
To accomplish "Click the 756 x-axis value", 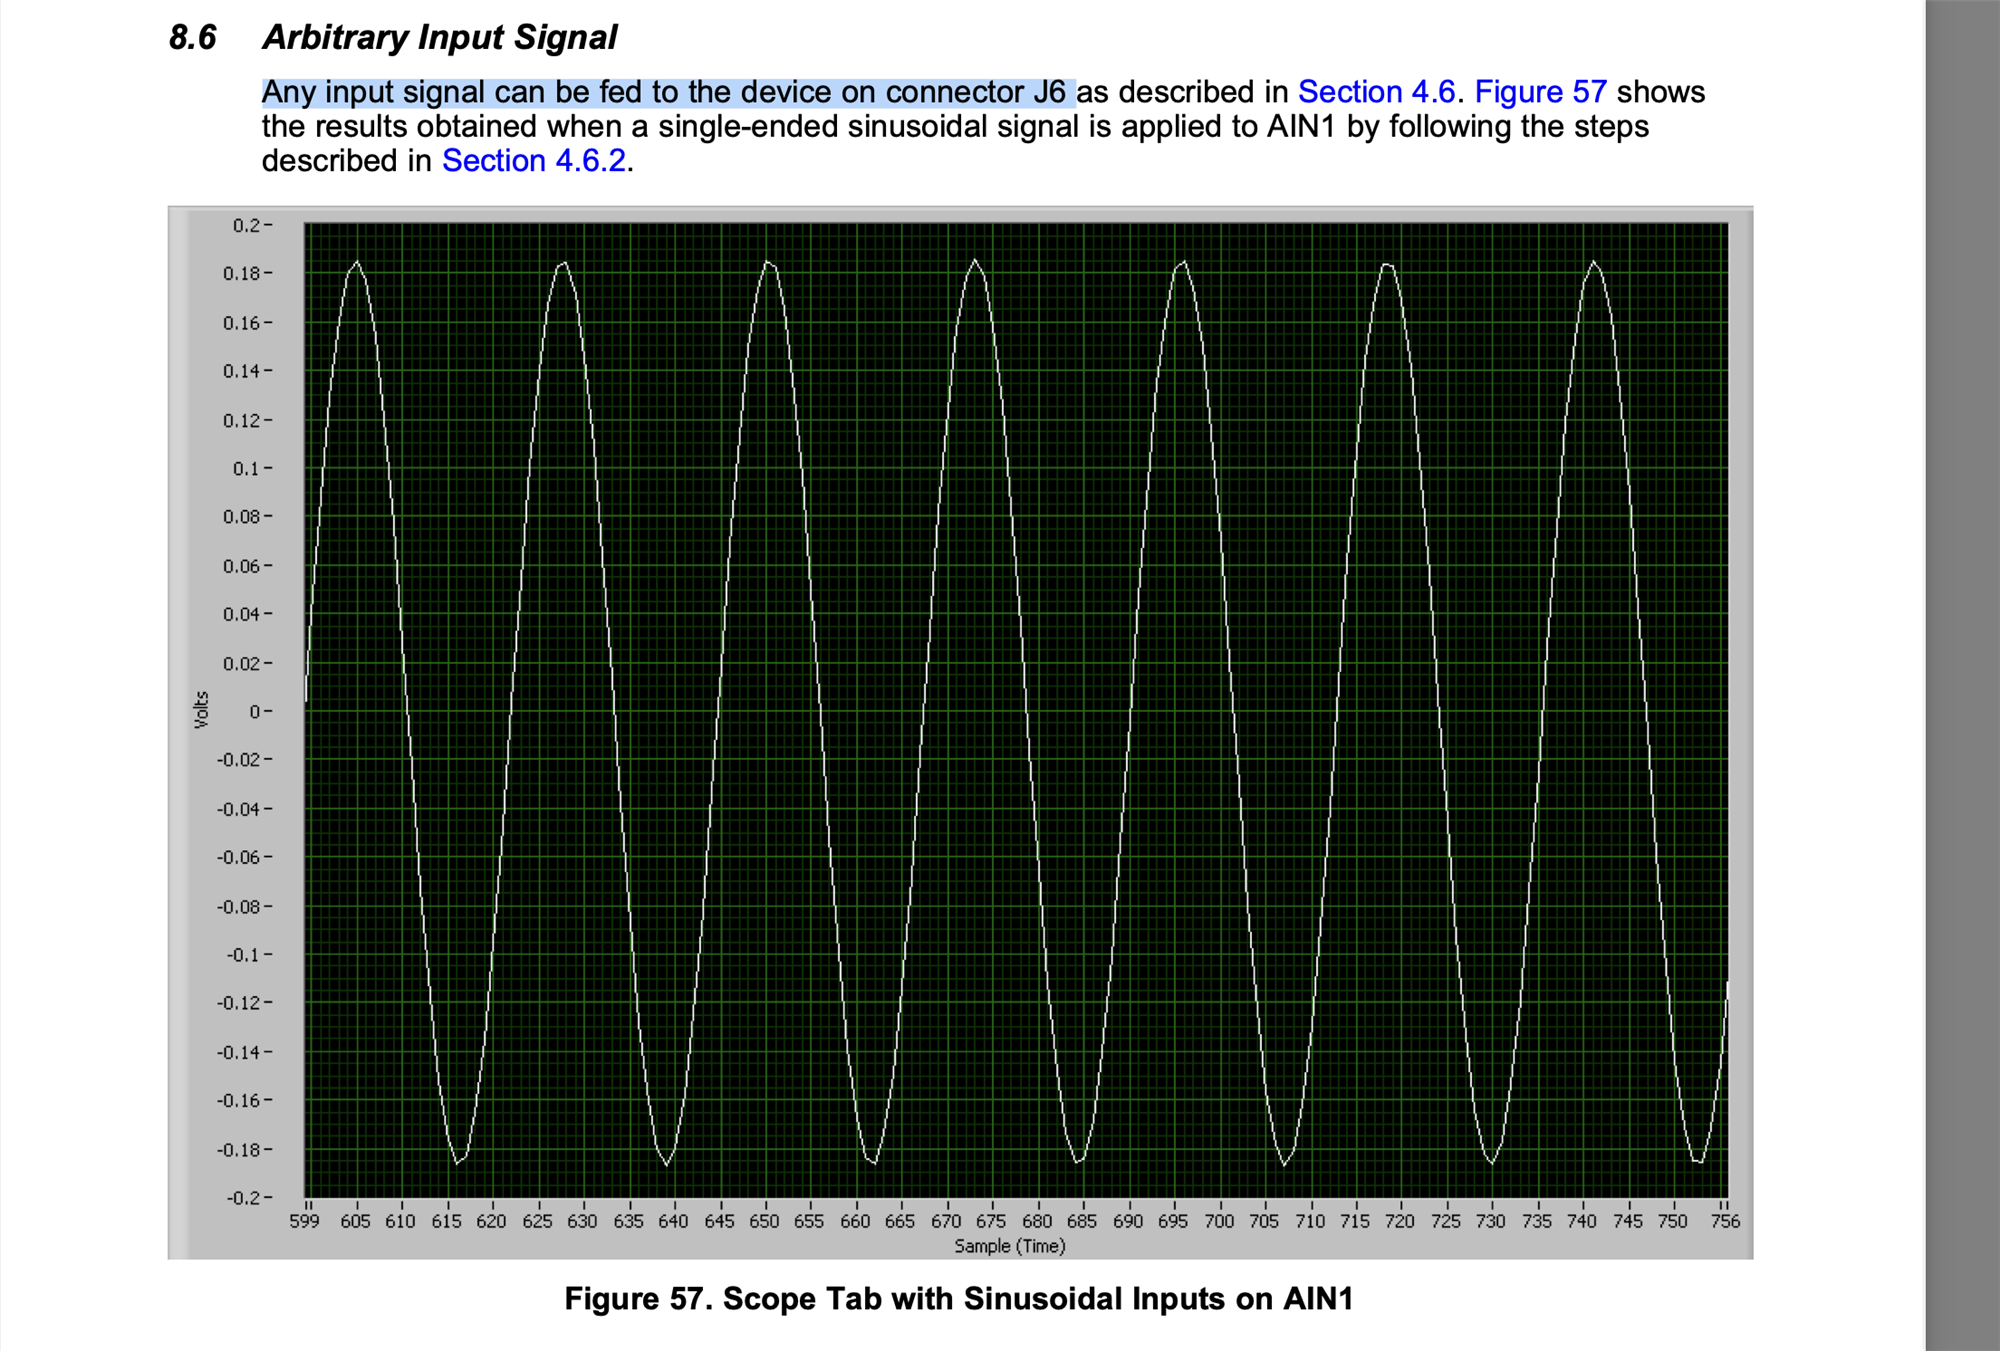I will point(1725,1221).
